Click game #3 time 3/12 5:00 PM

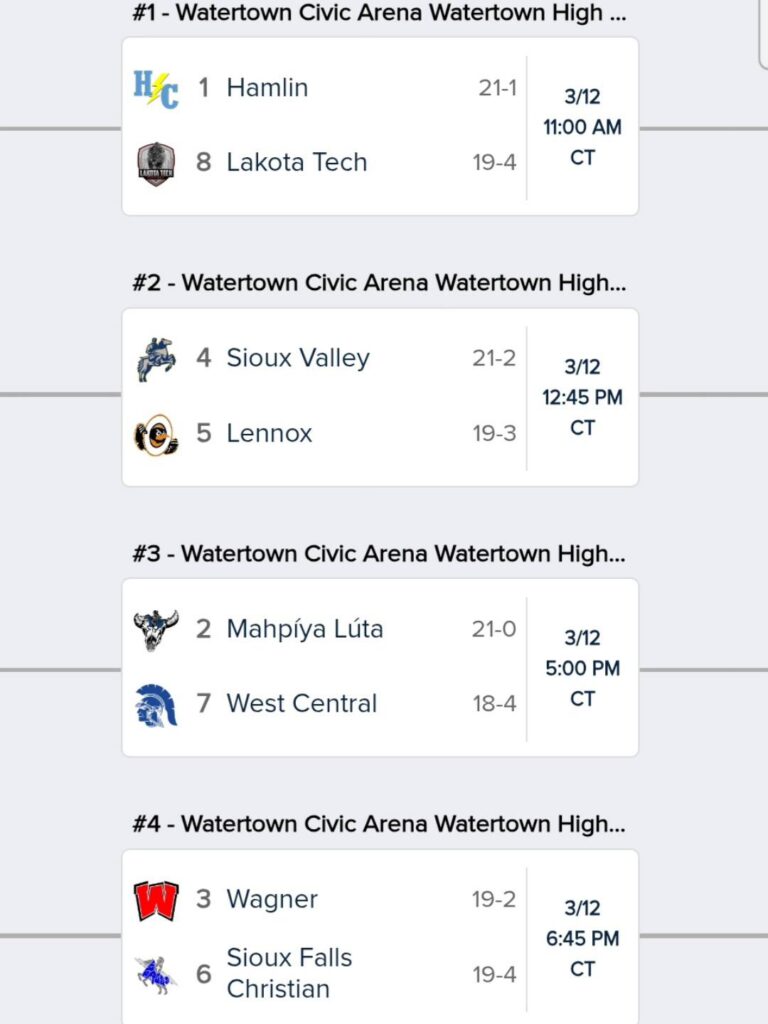point(582,668)
